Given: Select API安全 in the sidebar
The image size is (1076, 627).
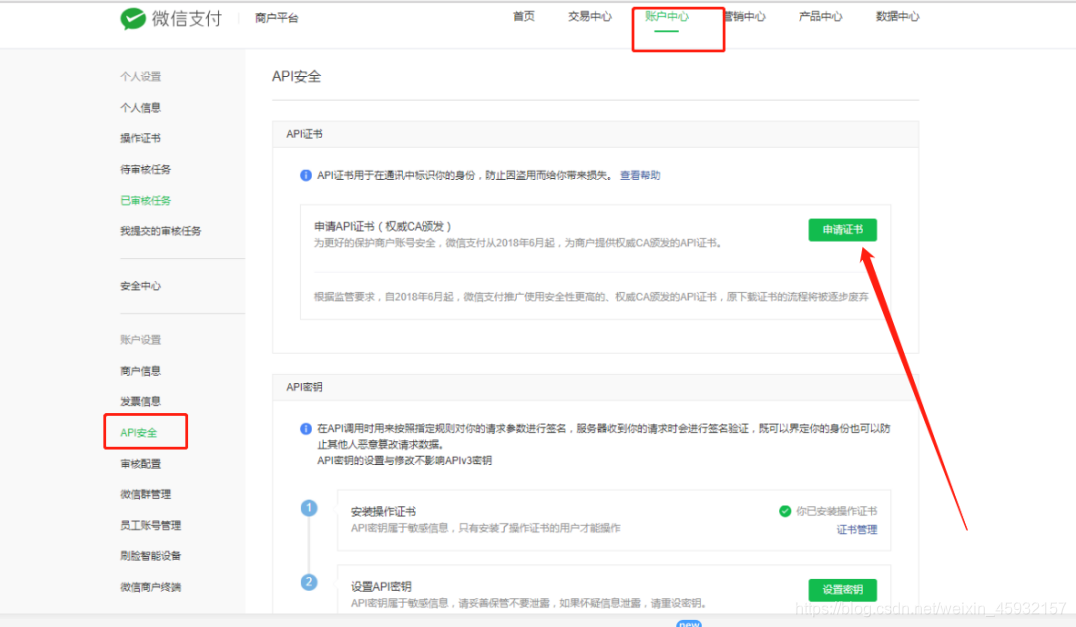Looking at the screenshot, I should click(x=139, y=433).
